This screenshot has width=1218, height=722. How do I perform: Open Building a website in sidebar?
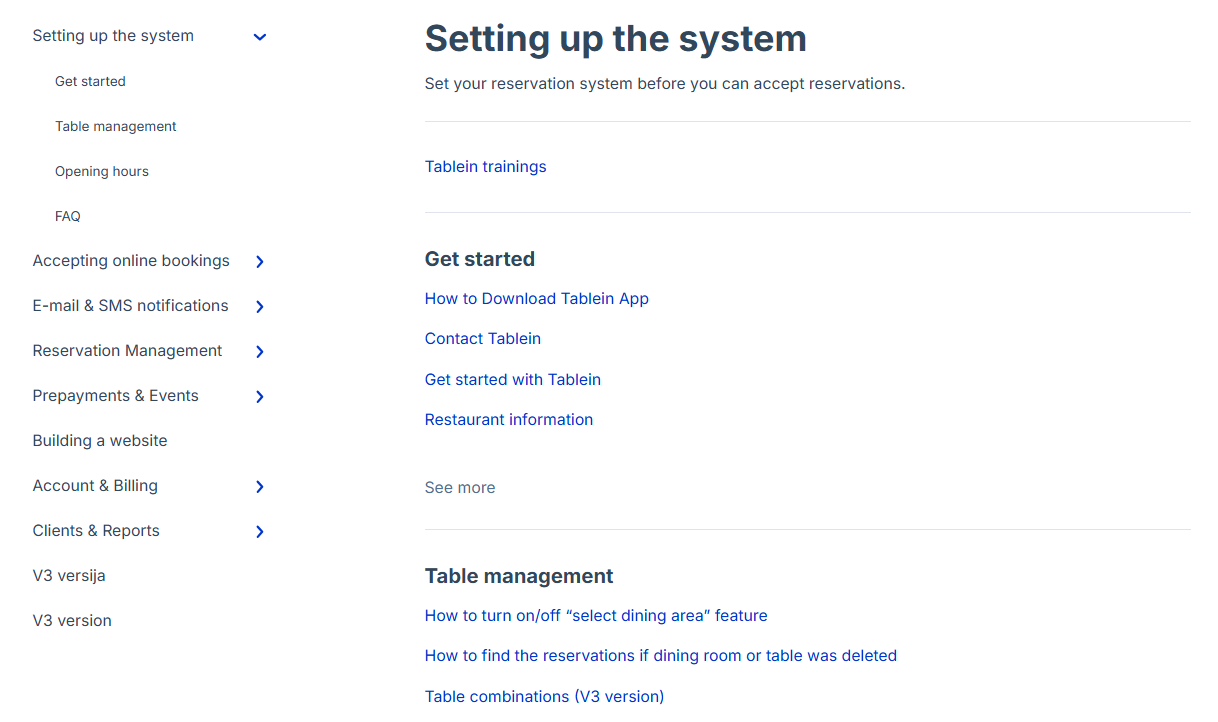point(100,441)
